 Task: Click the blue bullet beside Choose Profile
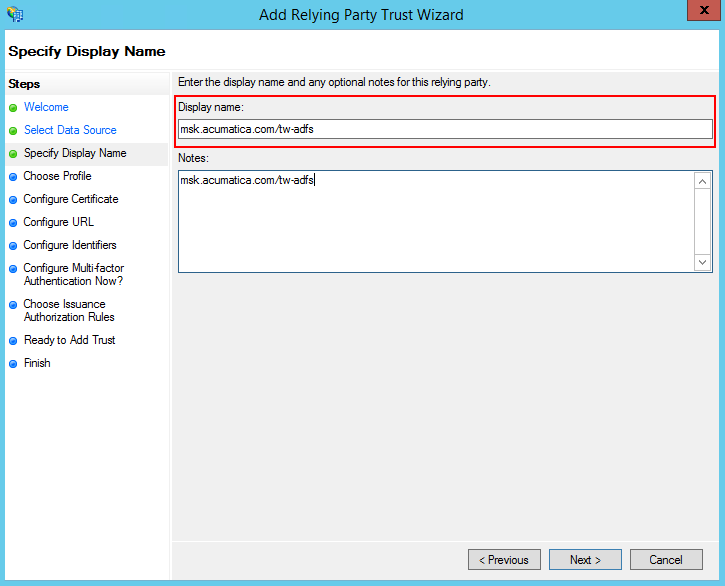(x=13, y=177)
